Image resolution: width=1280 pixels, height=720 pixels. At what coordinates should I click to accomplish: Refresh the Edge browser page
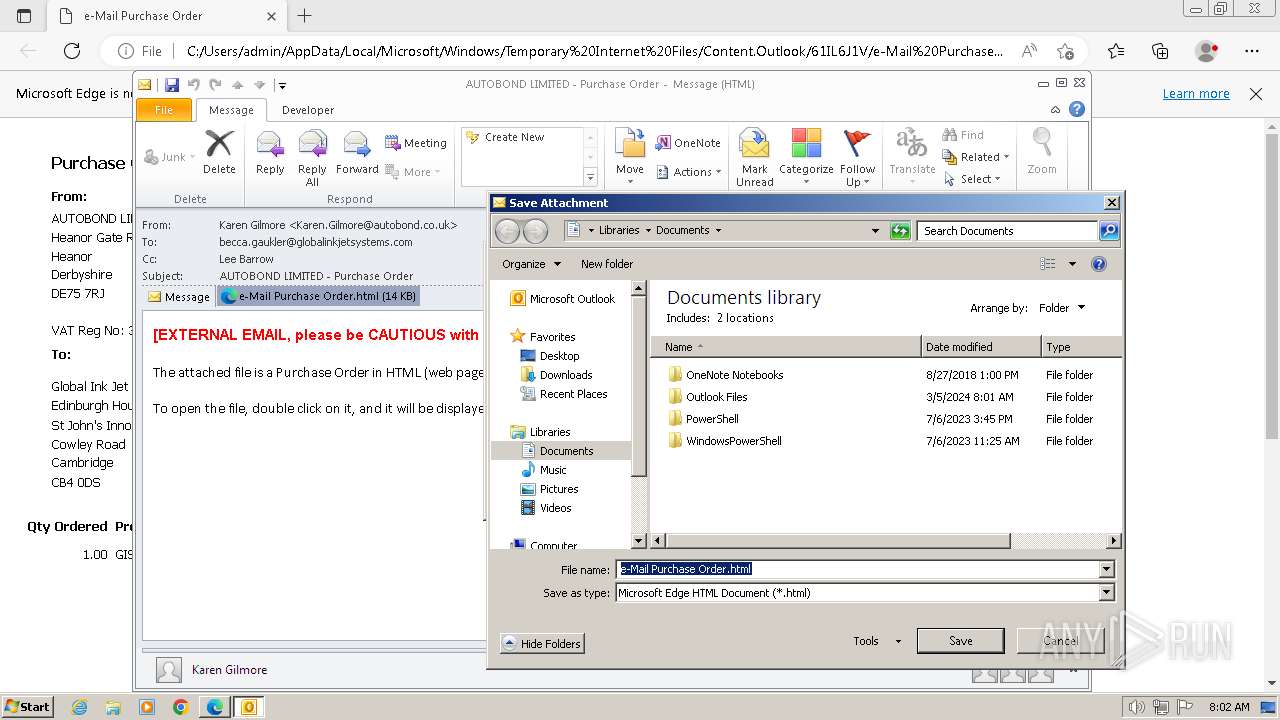[x=72, y=51]
